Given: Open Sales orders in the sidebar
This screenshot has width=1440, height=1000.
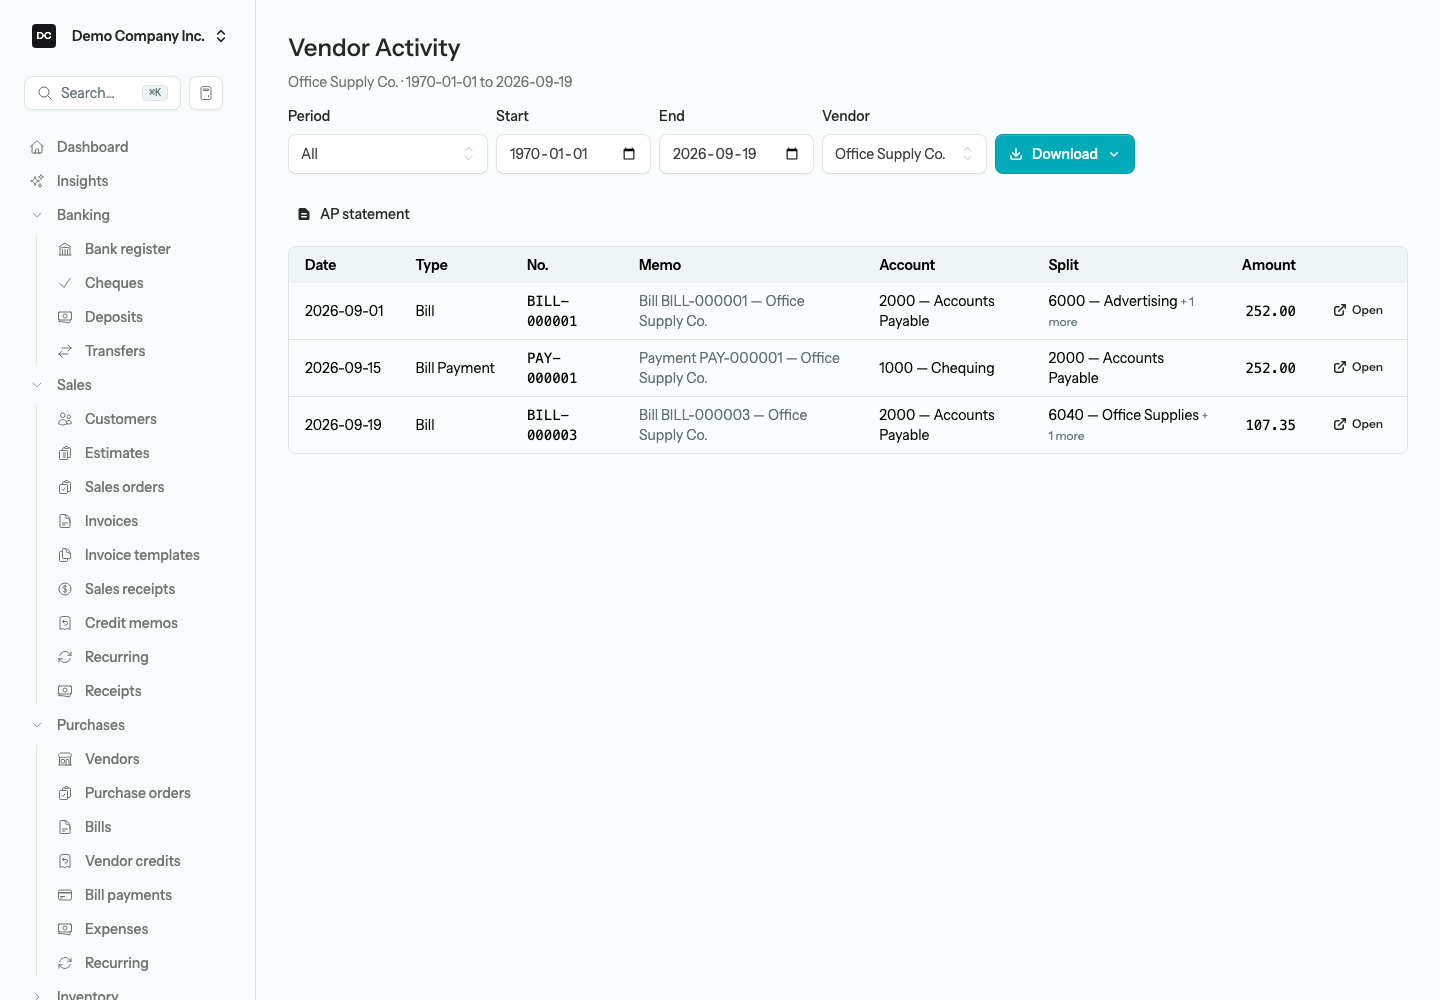Looking at the screenshot, I should 124,487.
